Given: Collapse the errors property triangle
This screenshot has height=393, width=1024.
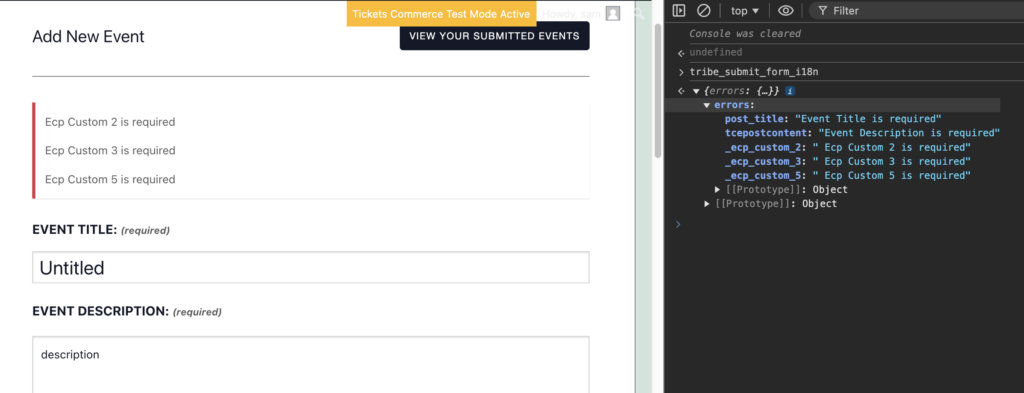Looking at the screenshot, I should click(x=707, y=105).
